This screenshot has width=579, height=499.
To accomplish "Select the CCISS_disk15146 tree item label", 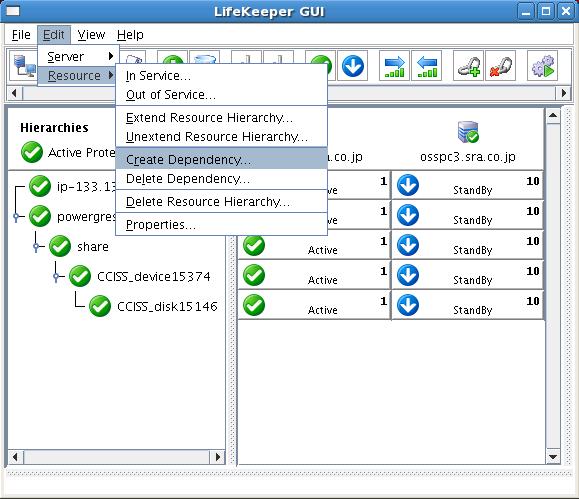I will pyautogui.click(x=167, y=306).
